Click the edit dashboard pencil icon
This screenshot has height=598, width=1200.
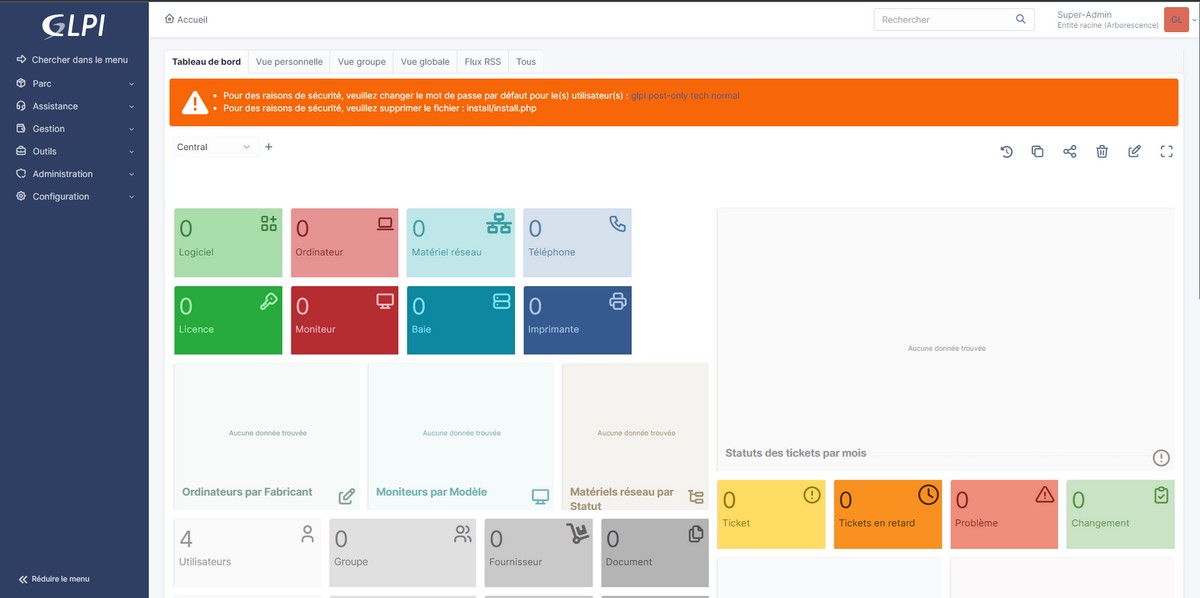1134,151
